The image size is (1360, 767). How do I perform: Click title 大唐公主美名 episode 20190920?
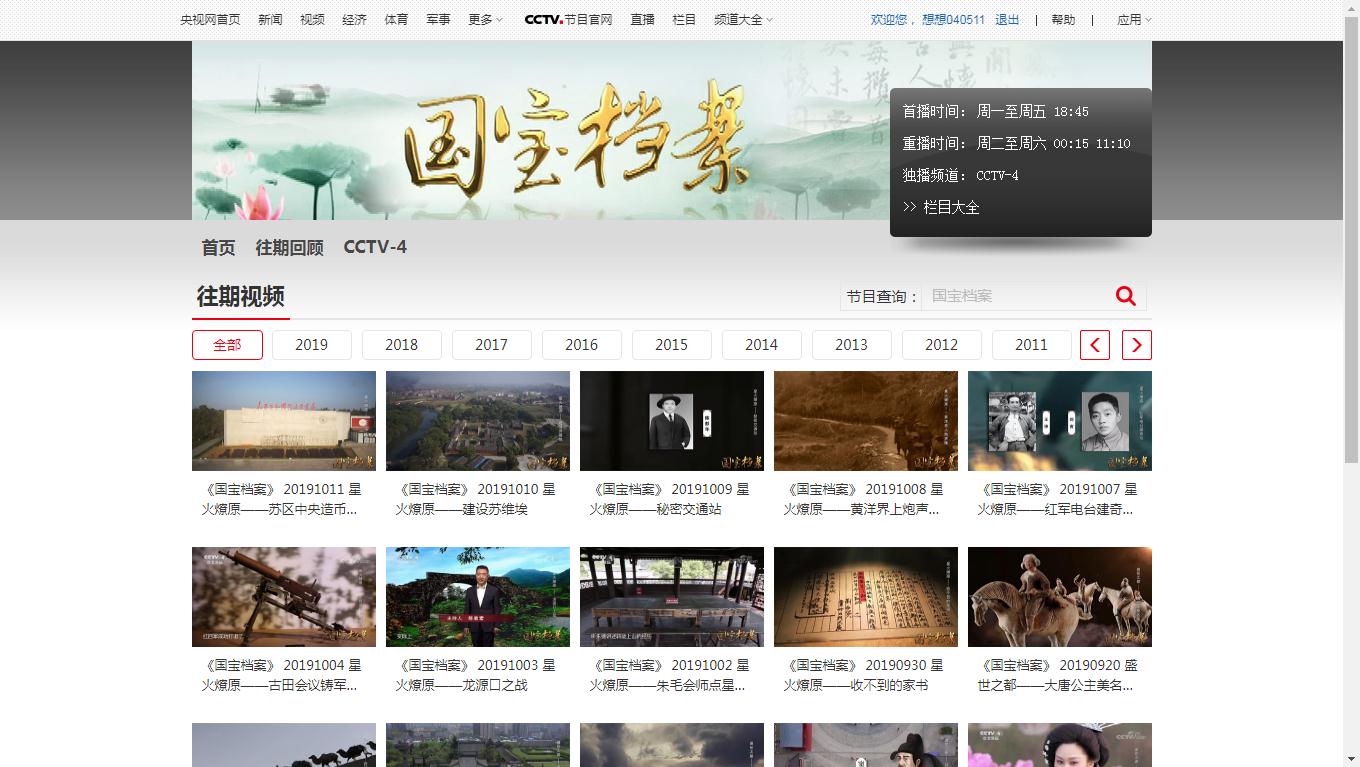(1058, 675)
